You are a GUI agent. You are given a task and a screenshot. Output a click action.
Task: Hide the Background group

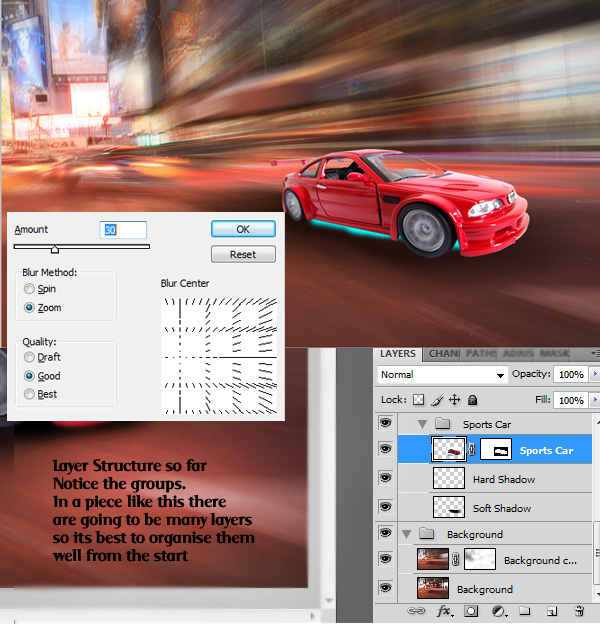385,532
